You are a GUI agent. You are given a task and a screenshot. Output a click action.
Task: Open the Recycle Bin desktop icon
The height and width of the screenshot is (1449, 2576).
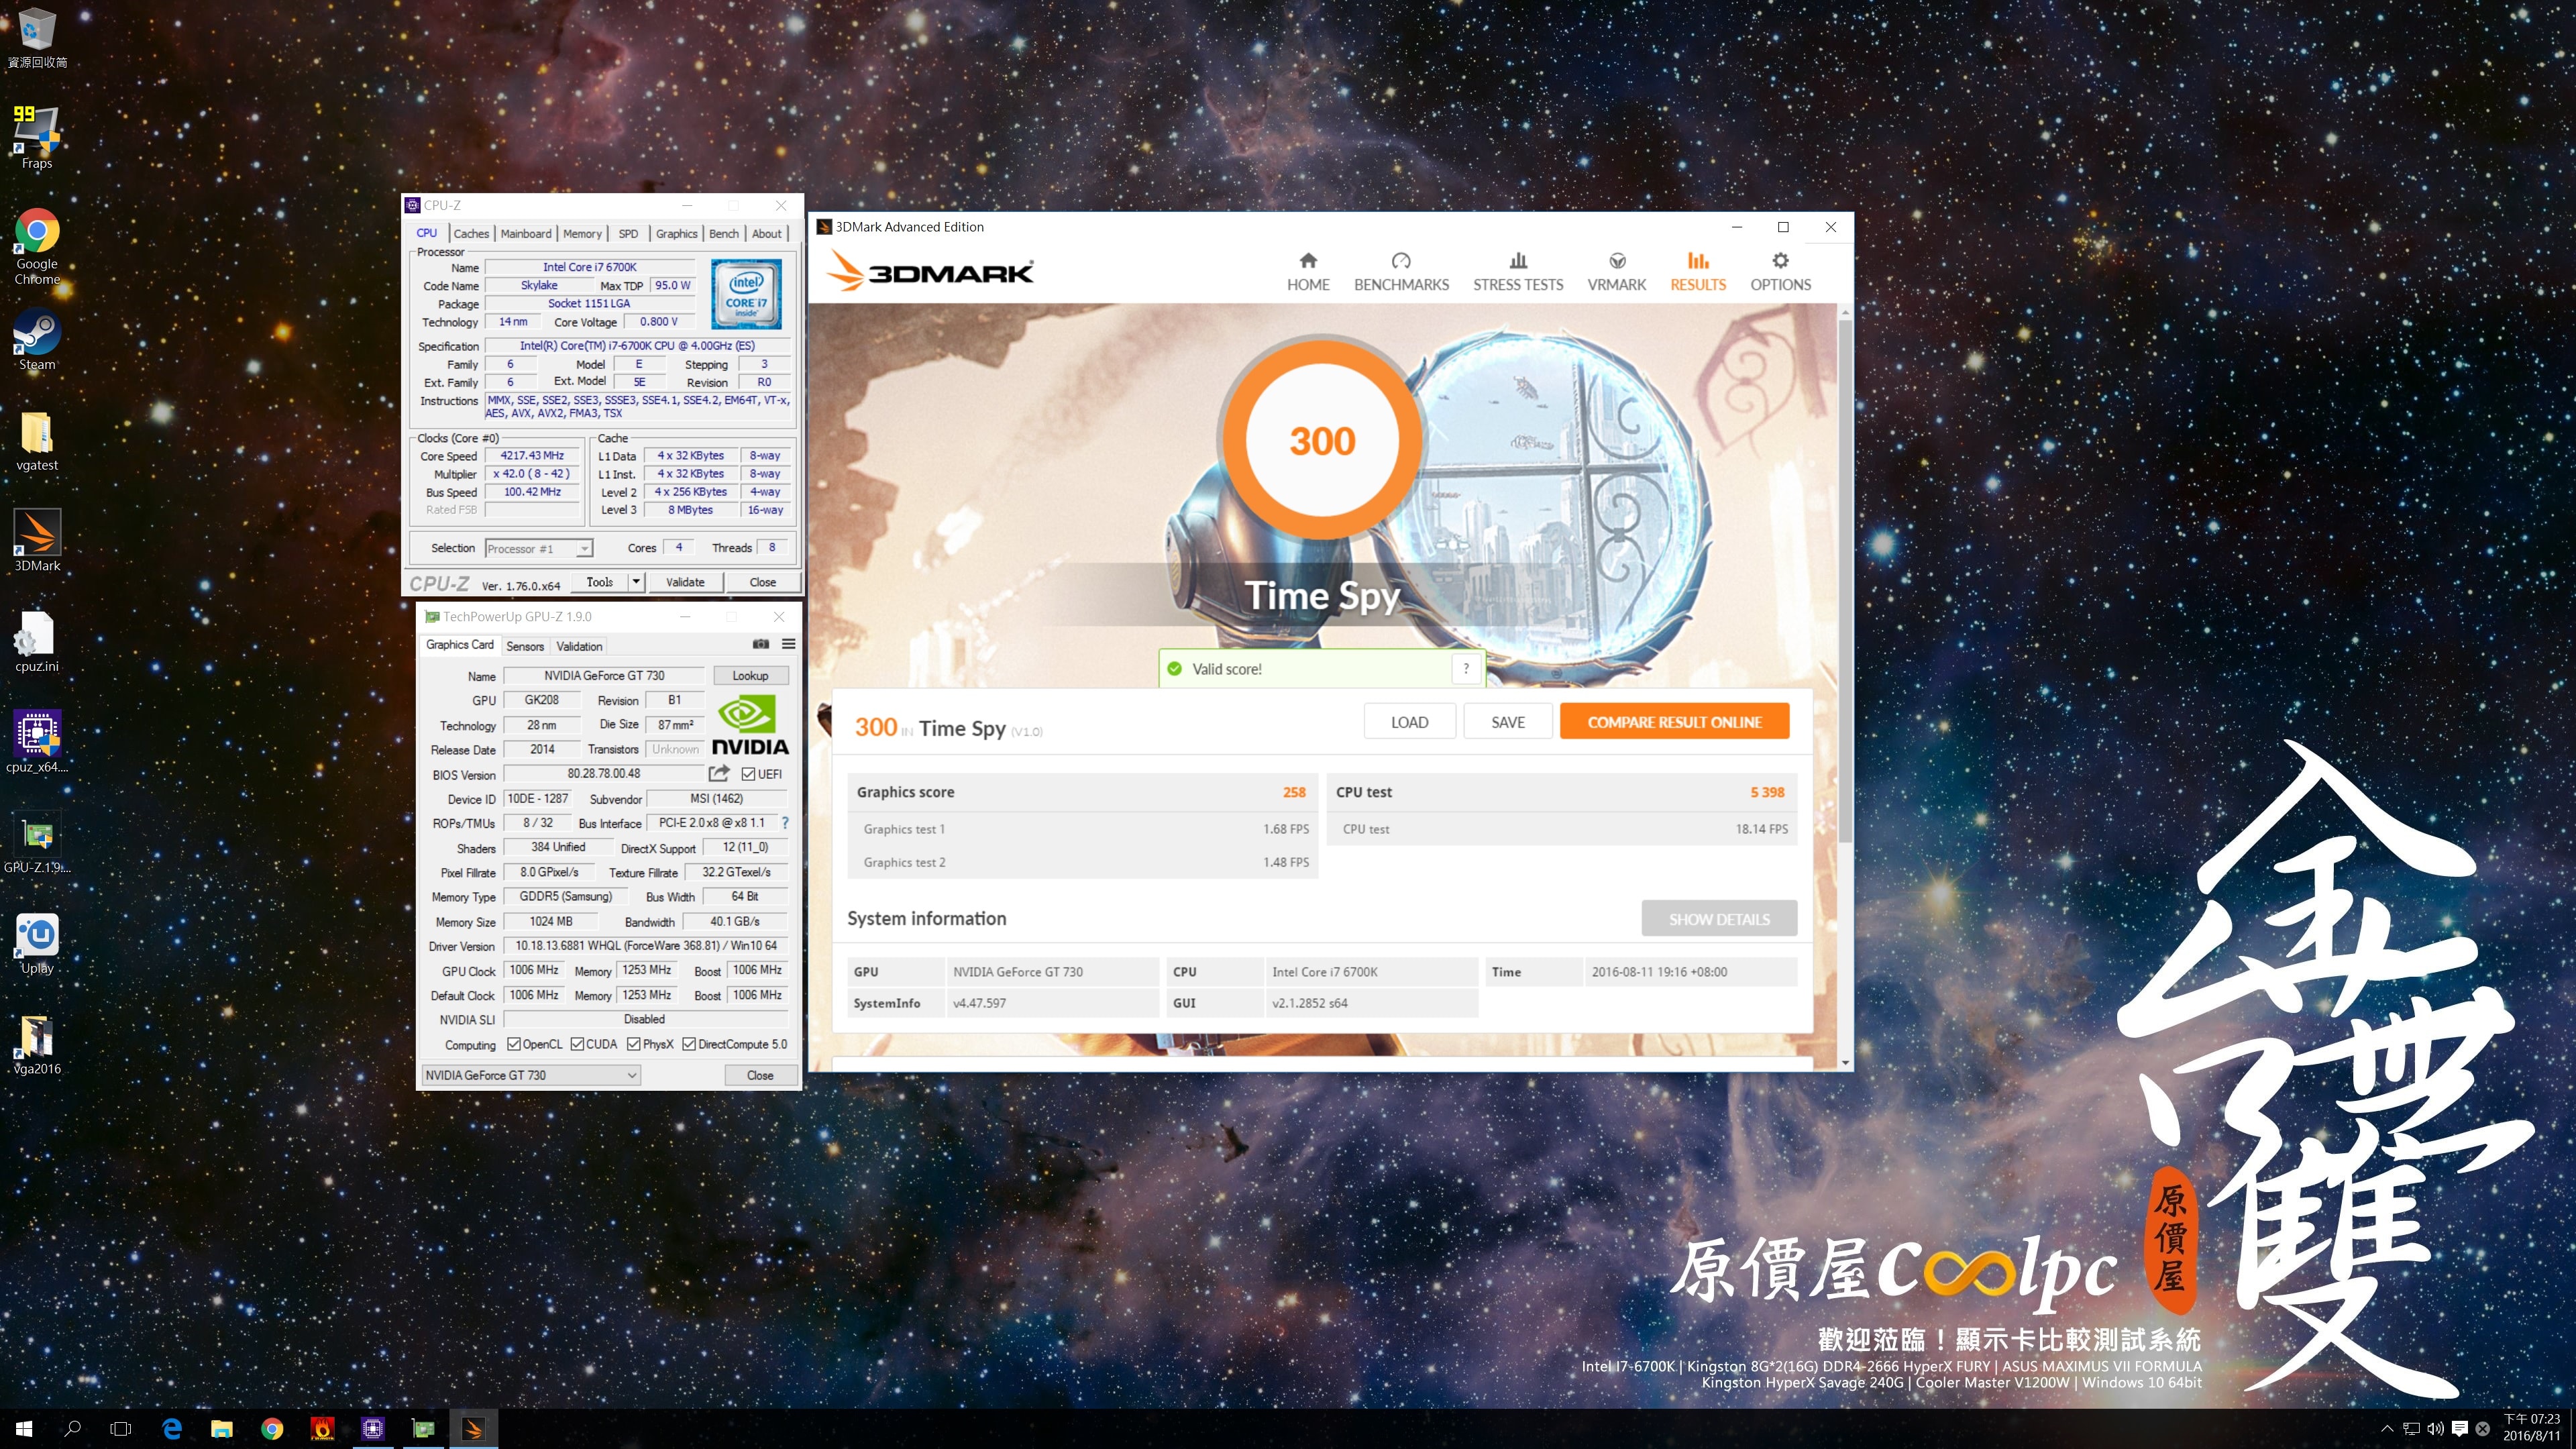click(37, 38)
